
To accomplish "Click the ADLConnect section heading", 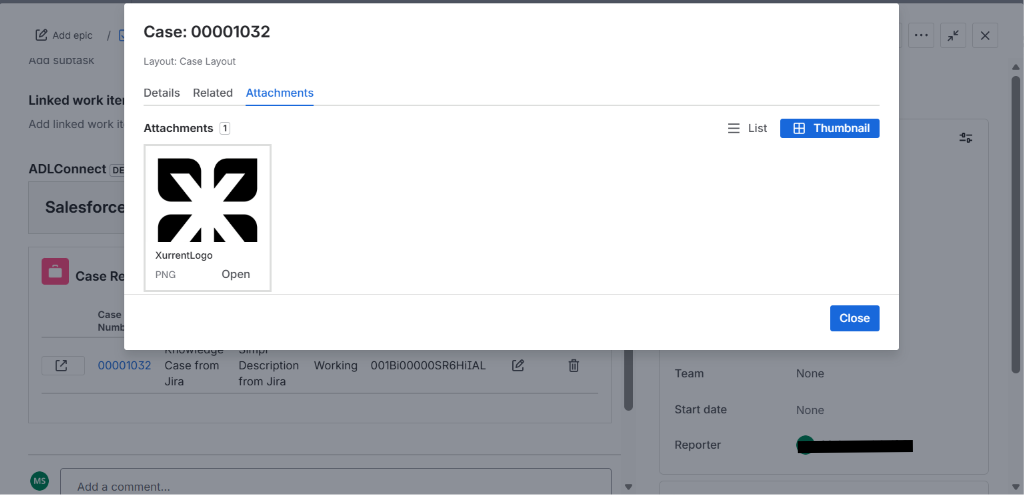I will tap(67, 169).
